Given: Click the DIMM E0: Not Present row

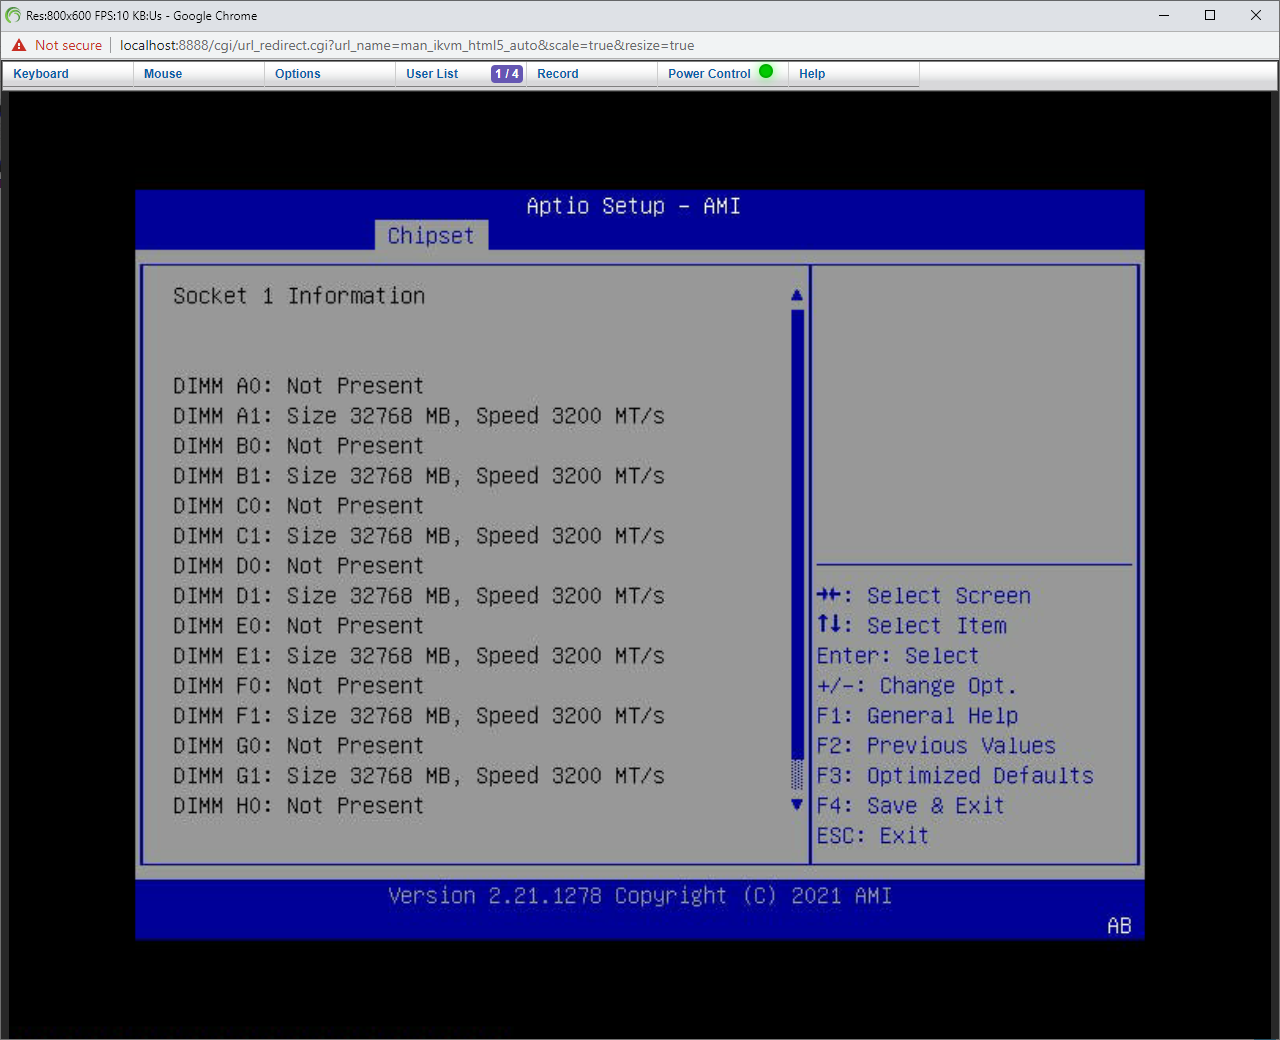Looking at the screenshot, I should click(298, 626).
